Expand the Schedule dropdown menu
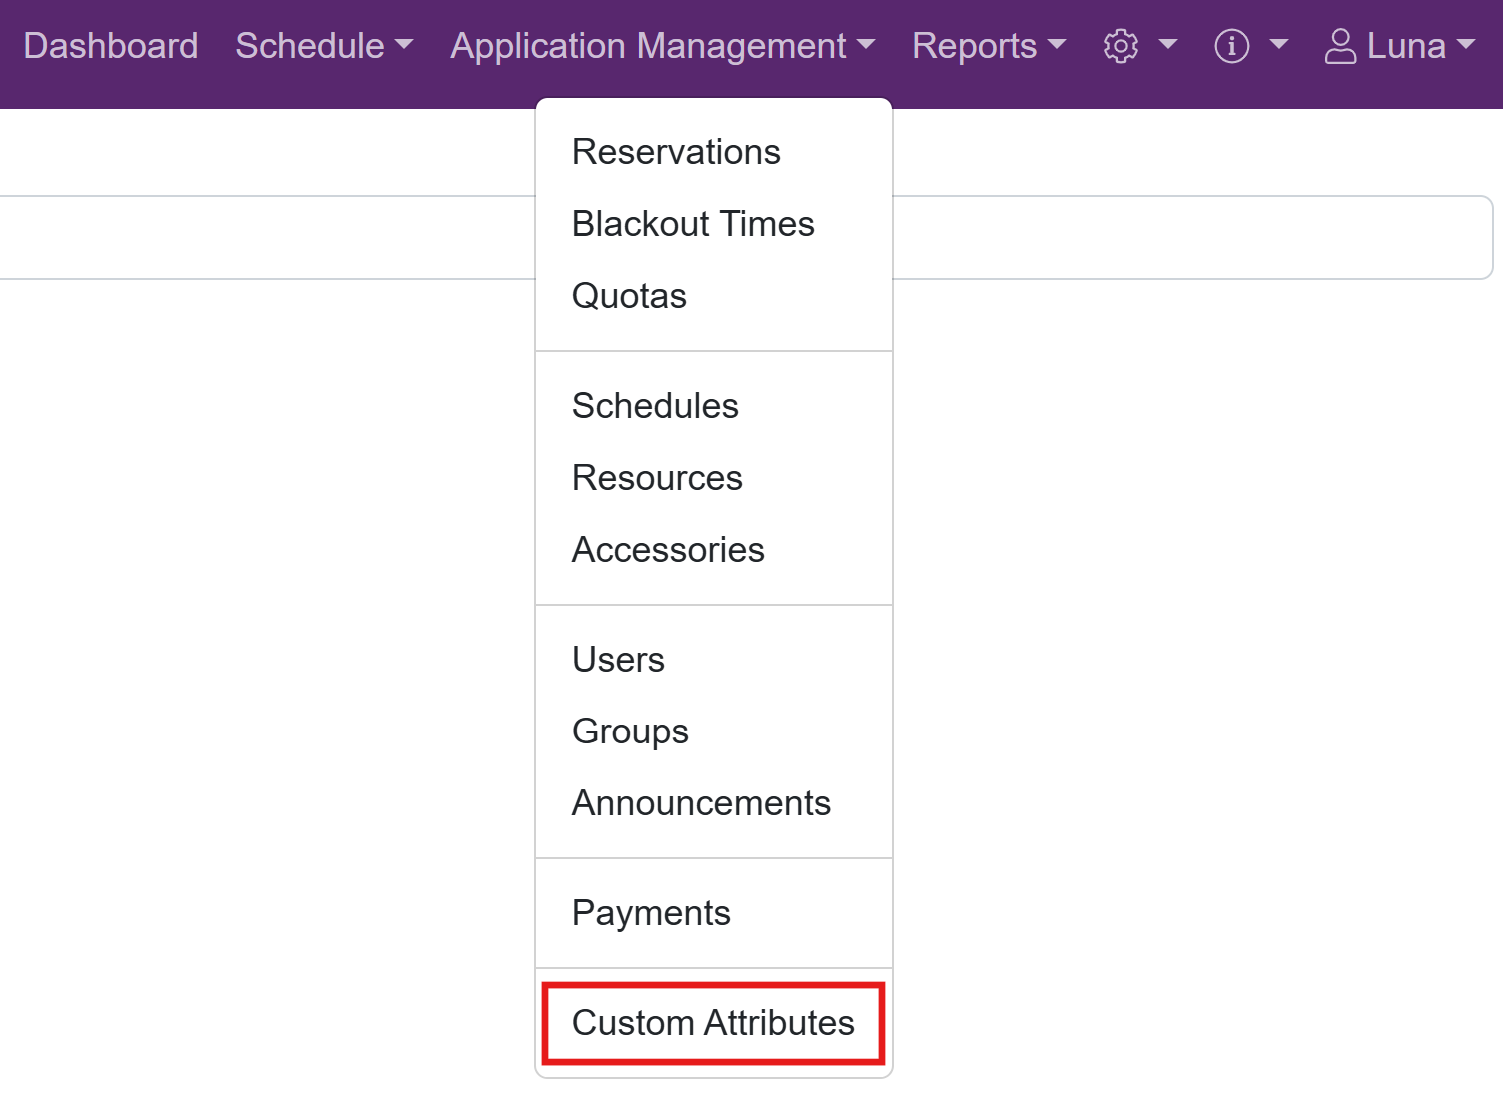Screen dimensions: 1503x1100 (323, 46)
